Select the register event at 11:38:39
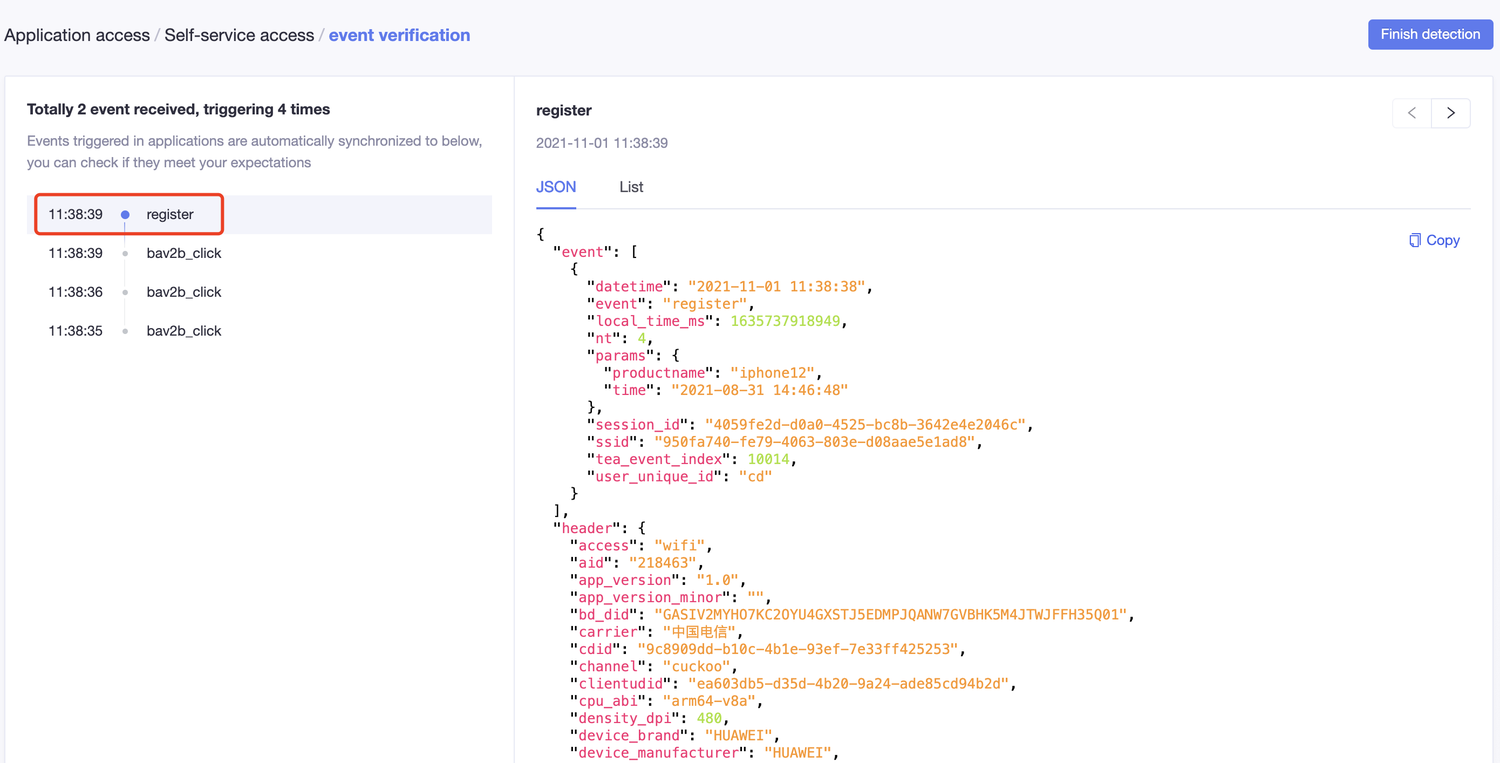 (x=259, y=214)
